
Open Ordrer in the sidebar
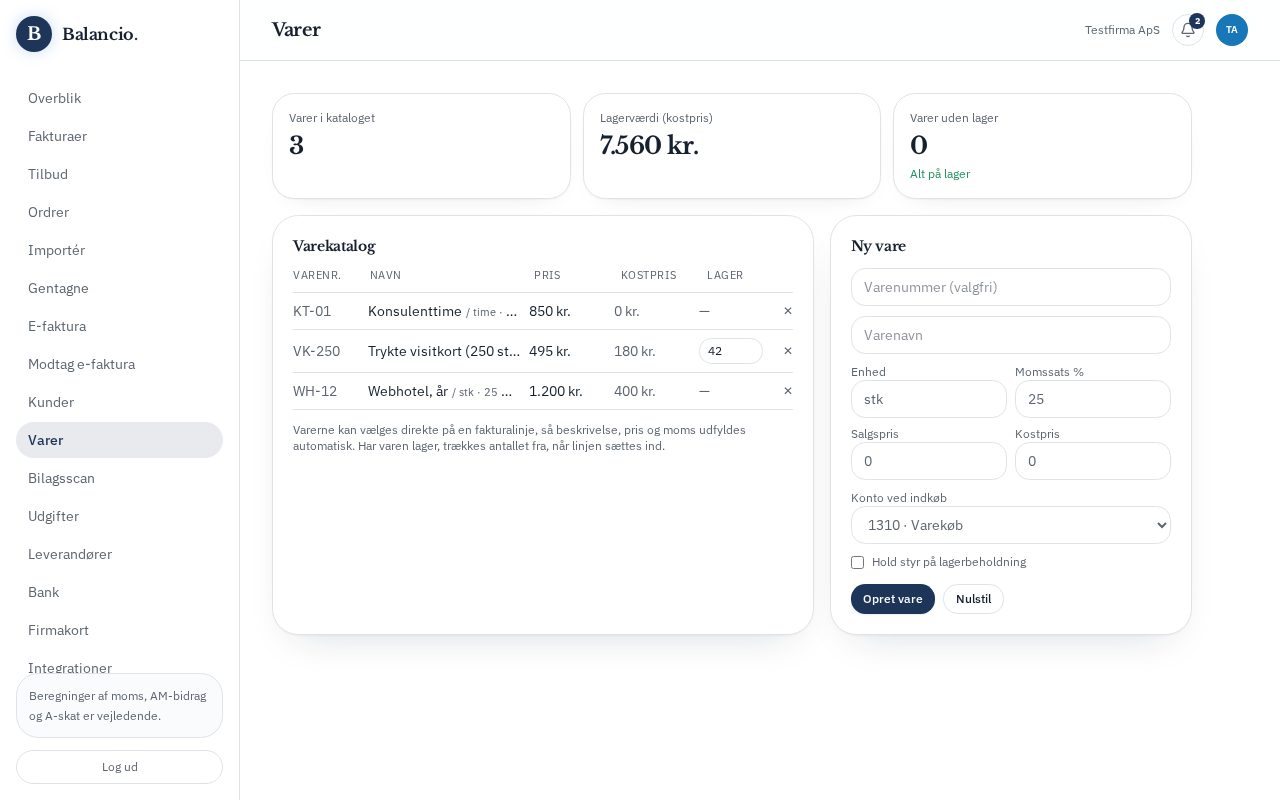[119, 212]
